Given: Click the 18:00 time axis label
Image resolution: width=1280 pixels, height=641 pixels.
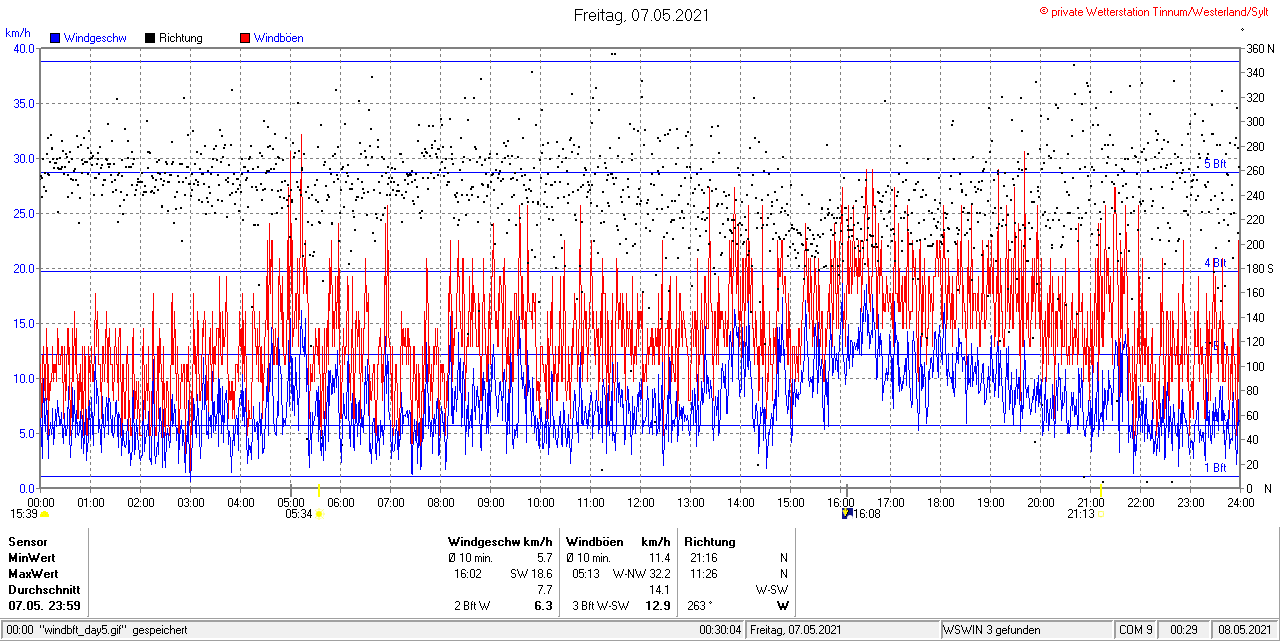Looking at the screenshot, I should (940, 503).
